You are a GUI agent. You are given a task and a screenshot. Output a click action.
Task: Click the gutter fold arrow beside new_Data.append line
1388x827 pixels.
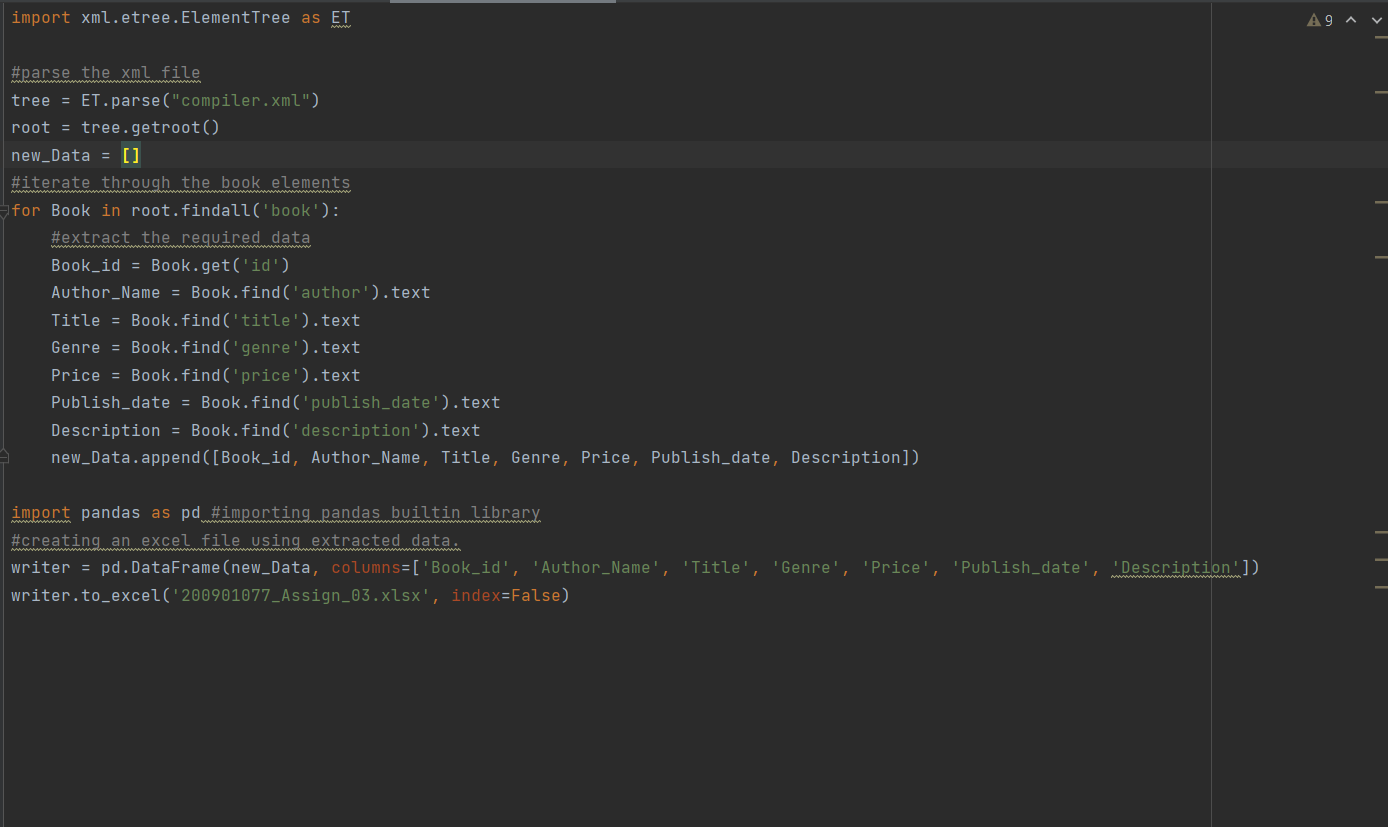(x=4, y=455)
